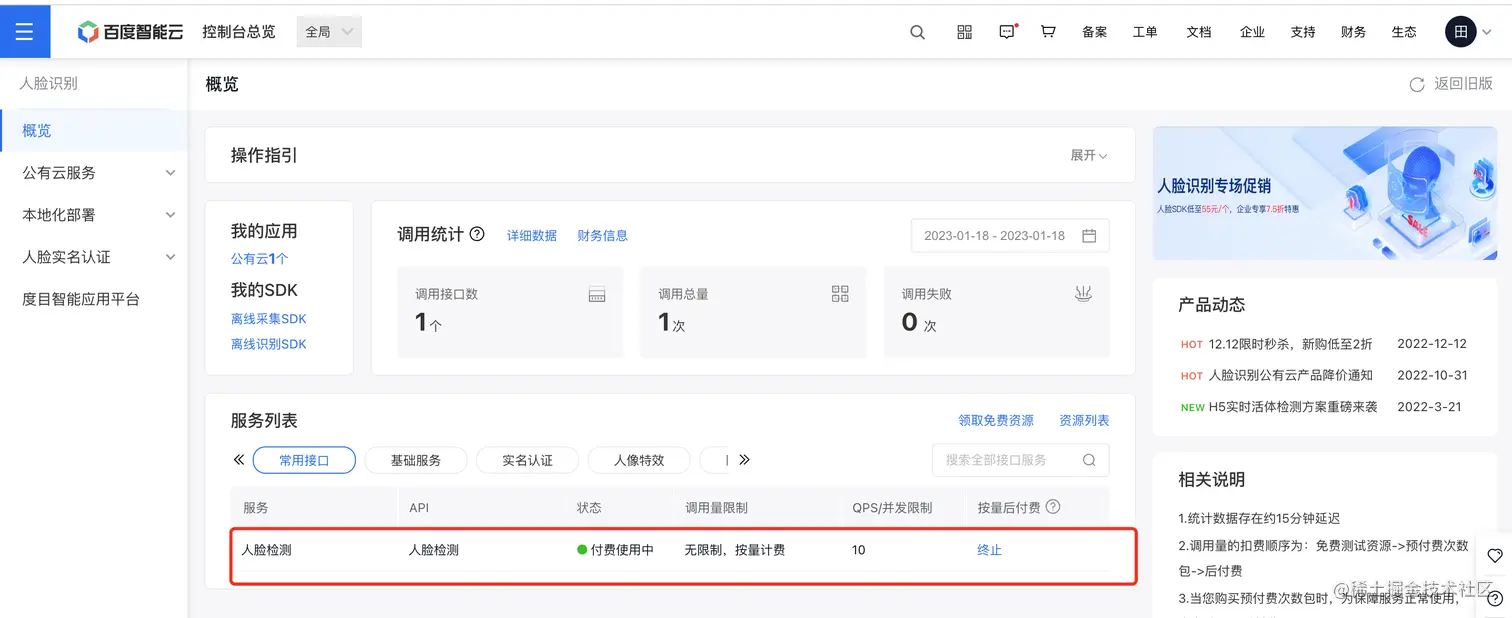Open 文档 in the top navigation
The width and height of the screenshot is (1512, 618).
[x=1199, y=32]
